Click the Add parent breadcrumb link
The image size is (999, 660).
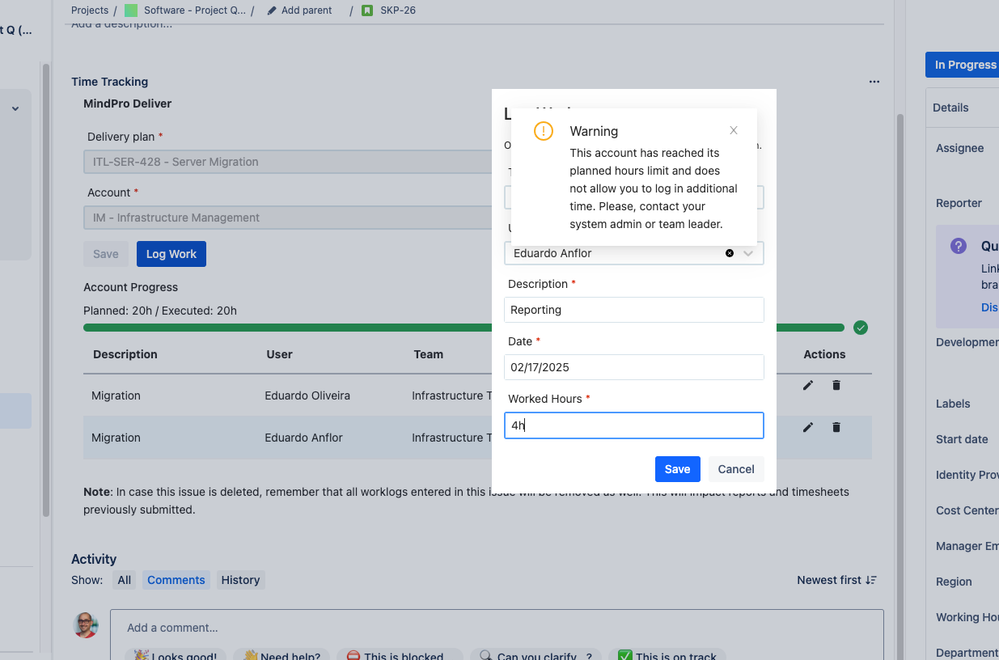(306, 10)
